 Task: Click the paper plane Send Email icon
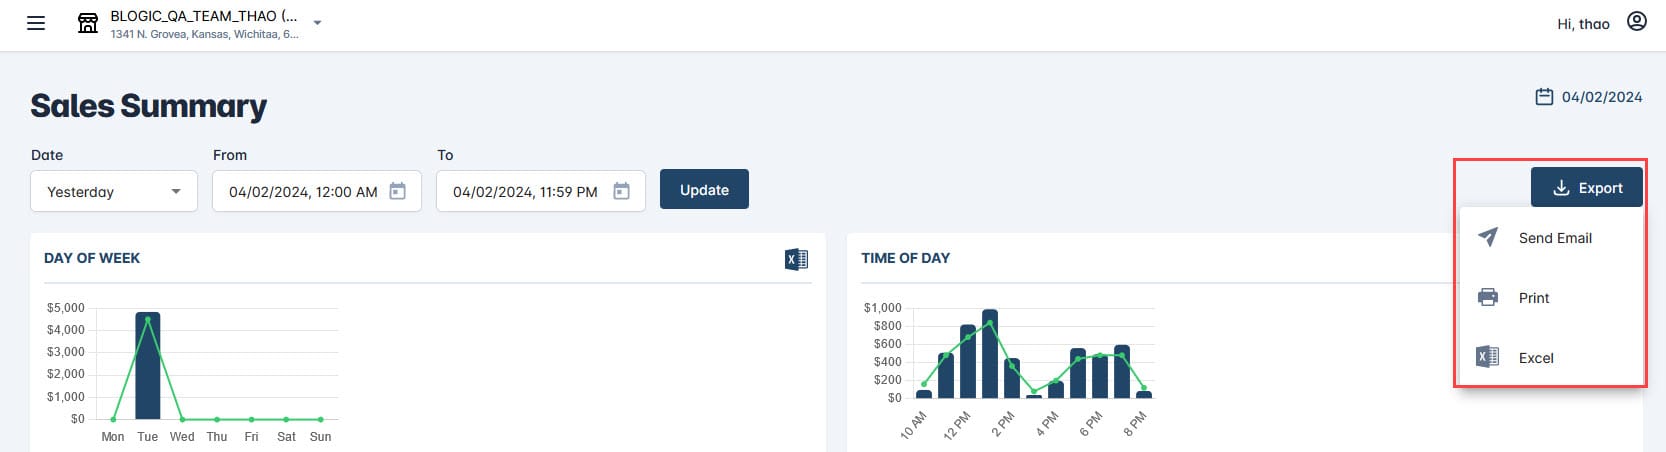click(1488, 237)
